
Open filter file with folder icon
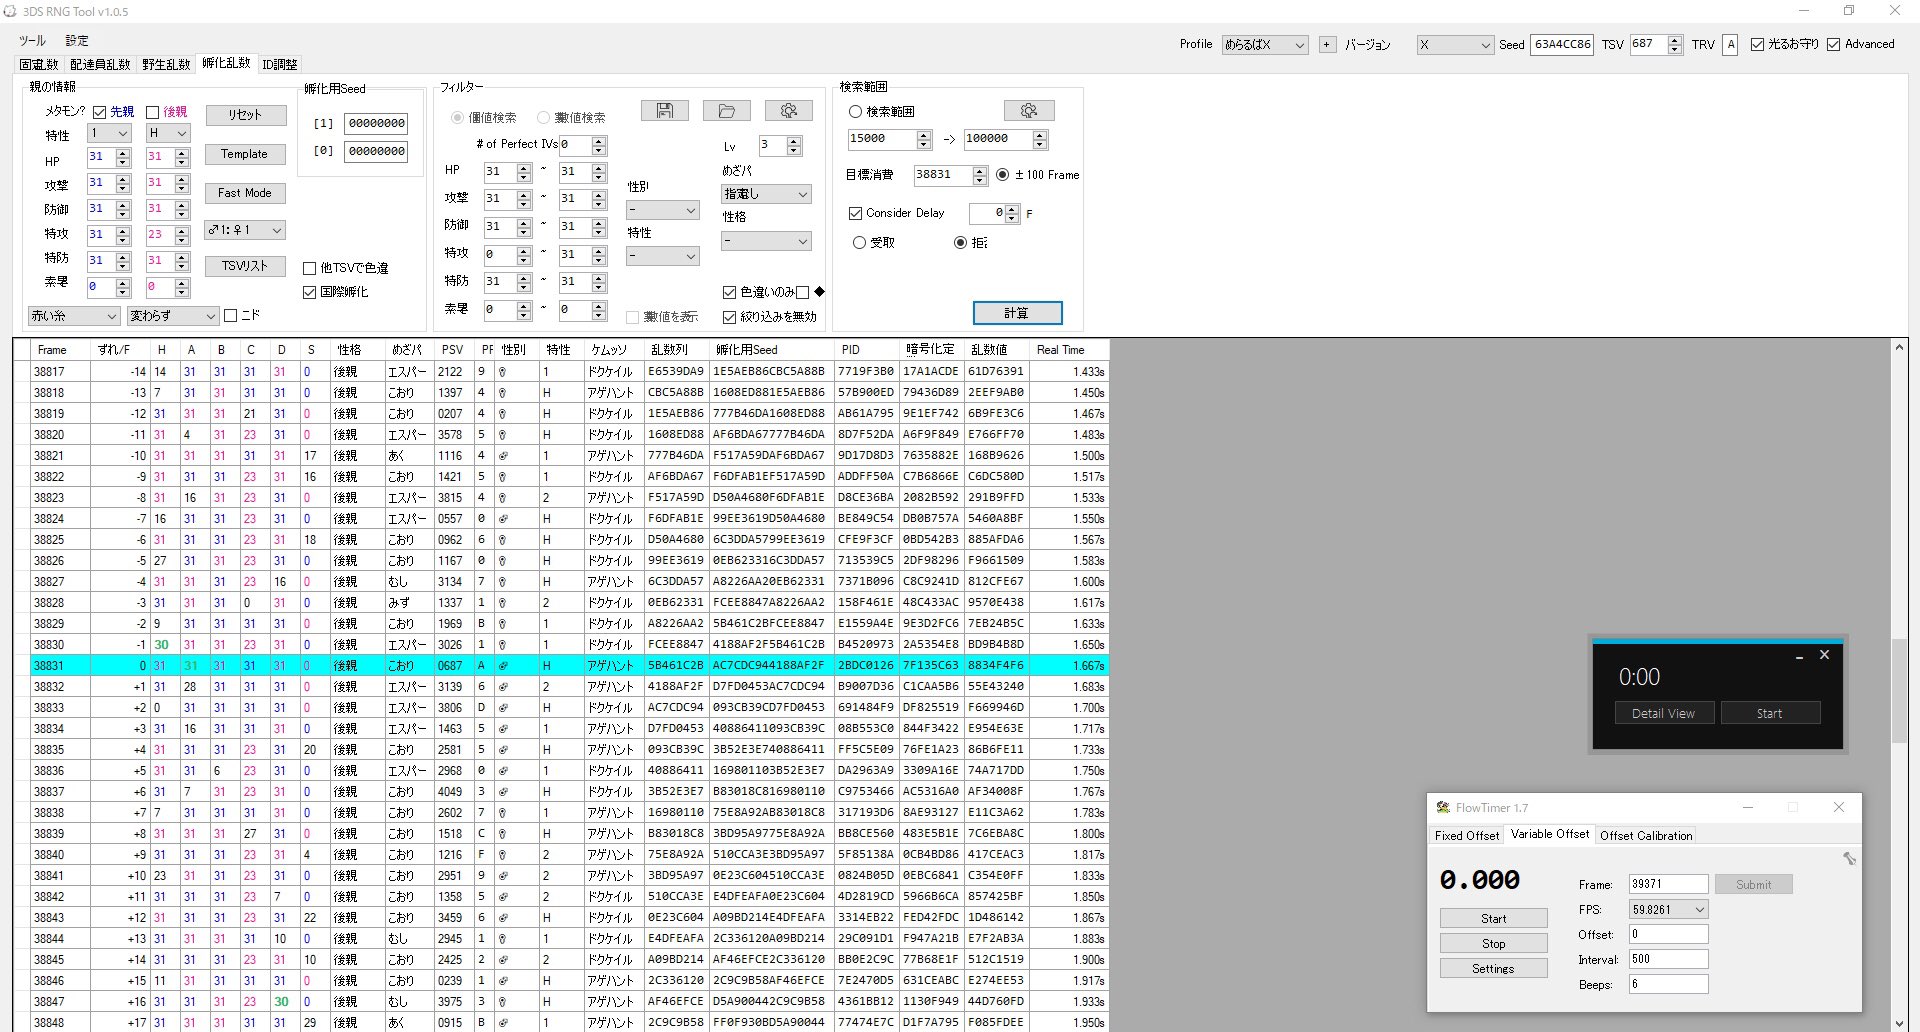[x=727, y=111]
